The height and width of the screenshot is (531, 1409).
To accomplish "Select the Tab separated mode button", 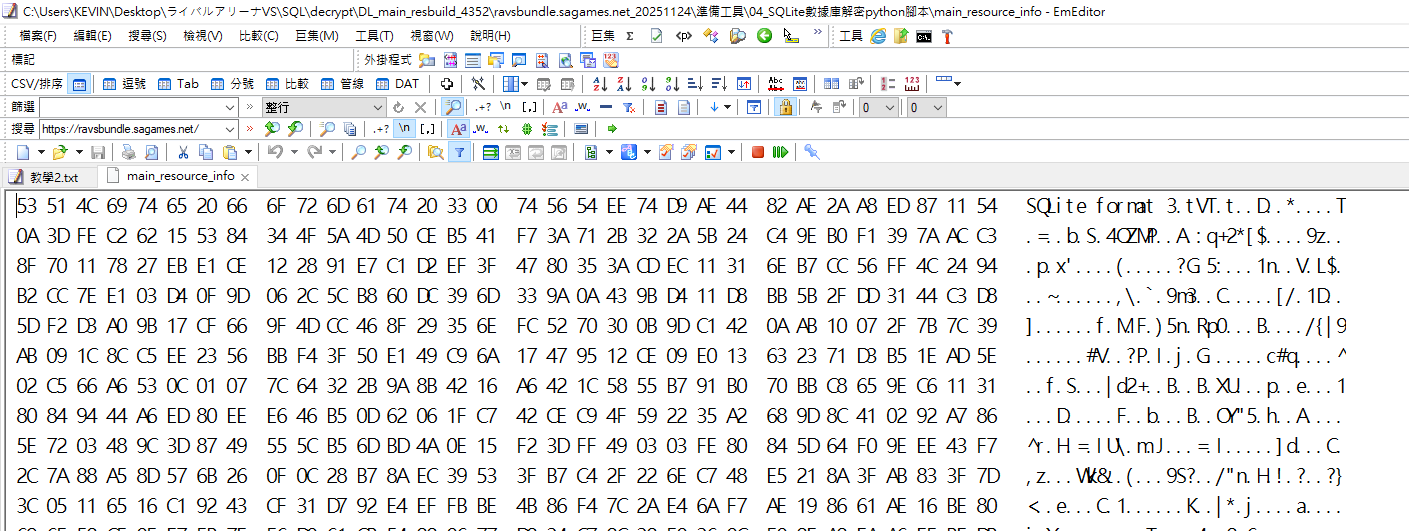I will [x=178, y=84].
